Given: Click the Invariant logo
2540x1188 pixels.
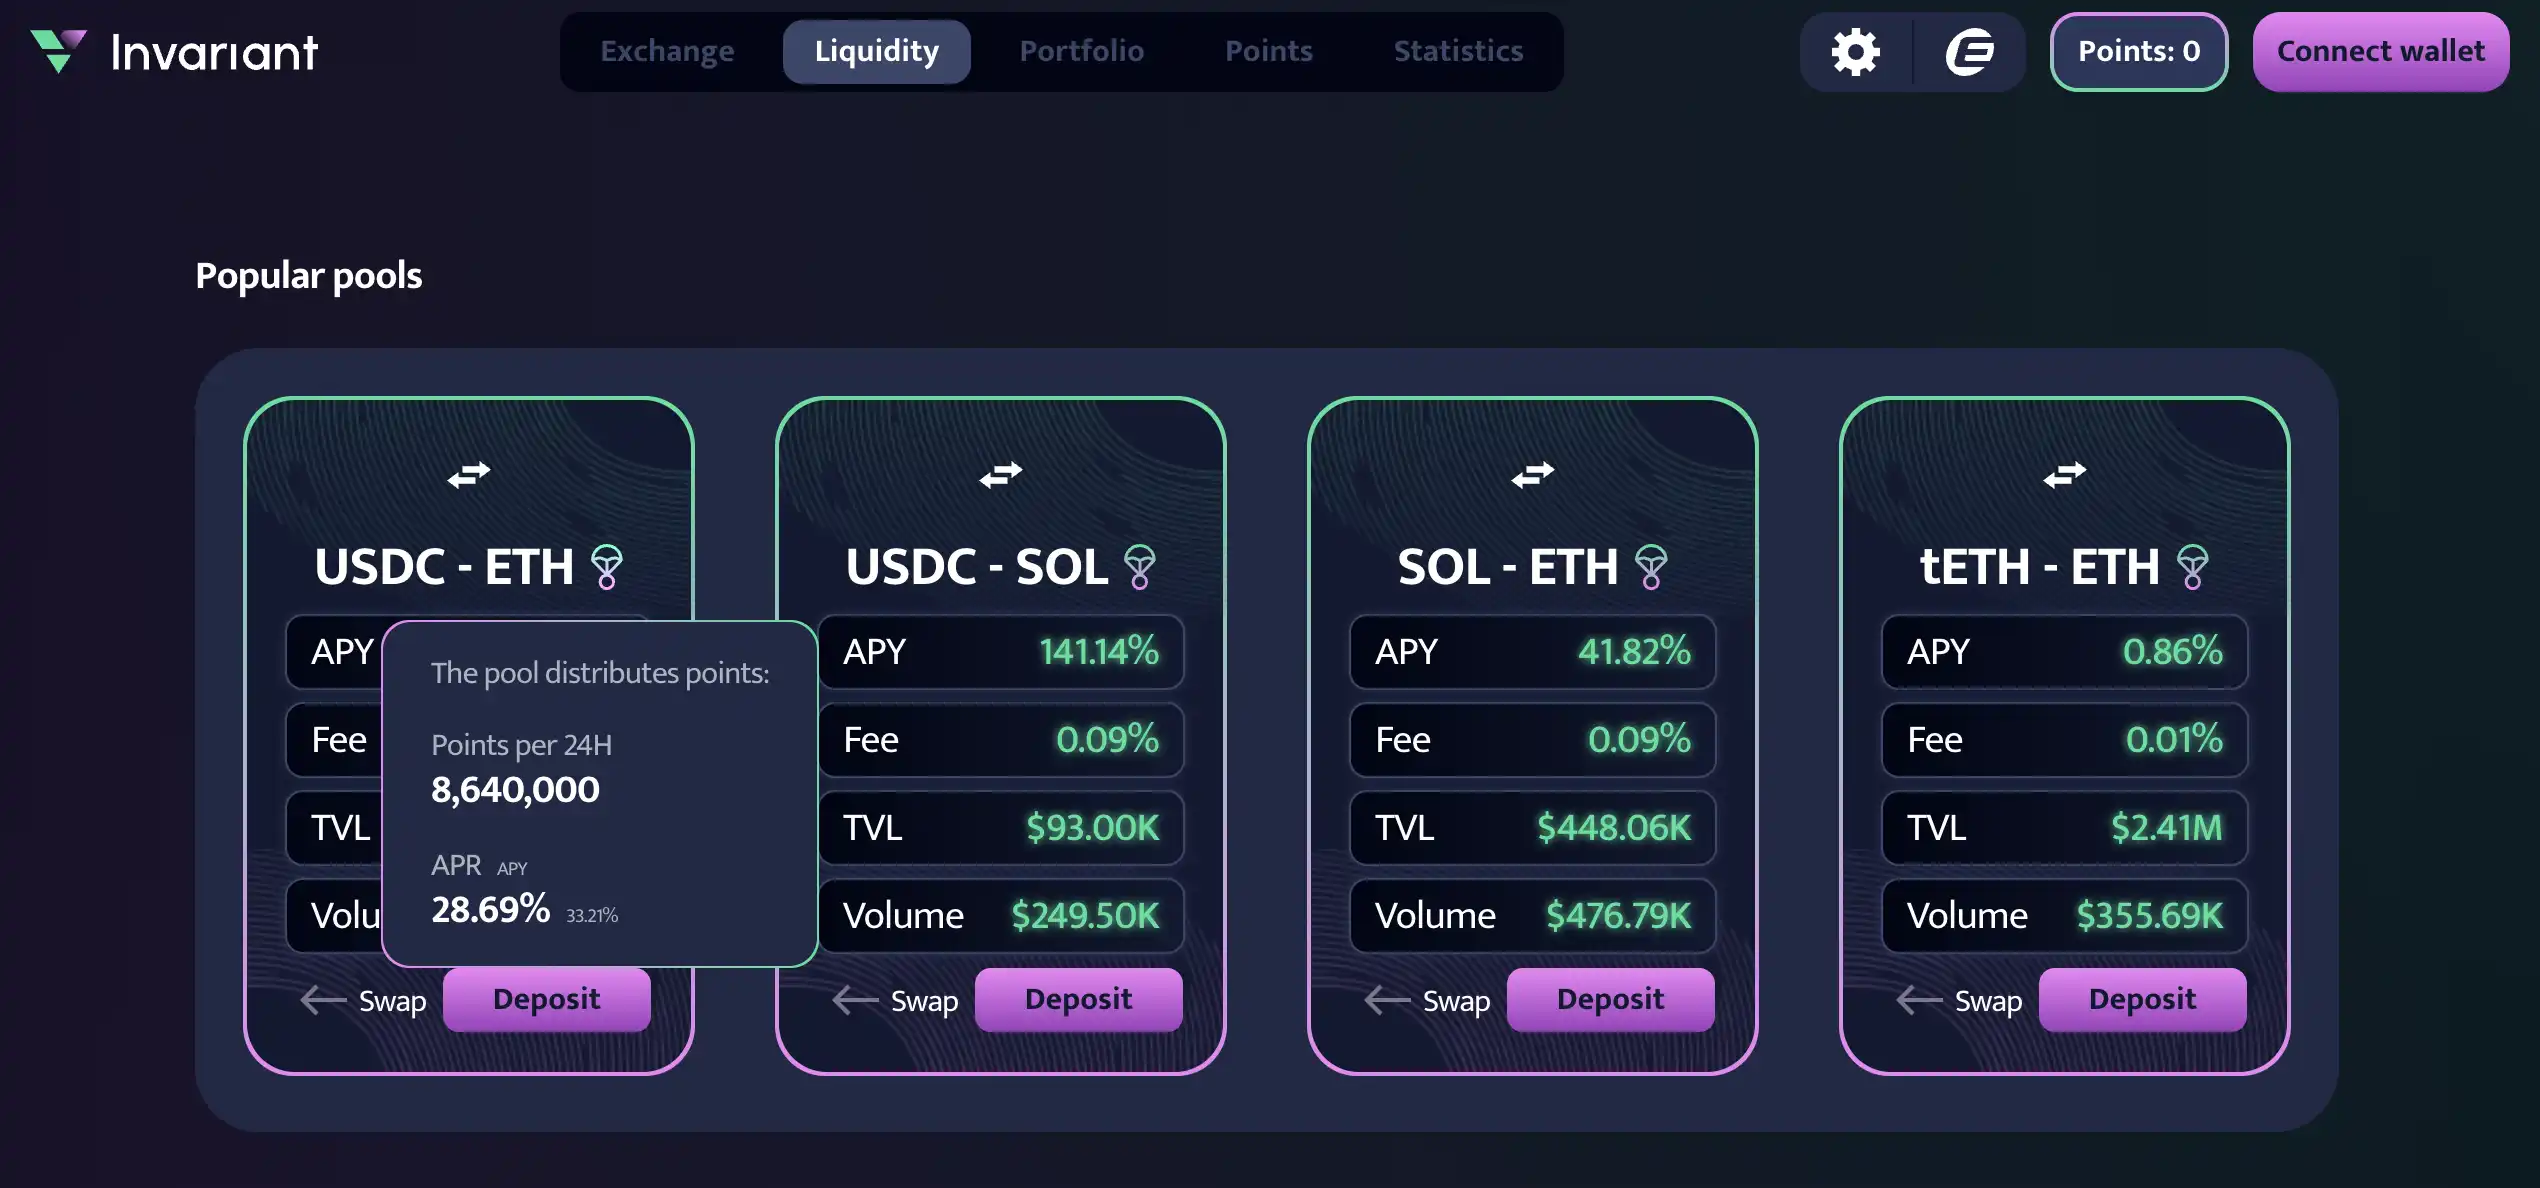Looking at the screenshot, I should pyautogui.click(x=174, y=52).
